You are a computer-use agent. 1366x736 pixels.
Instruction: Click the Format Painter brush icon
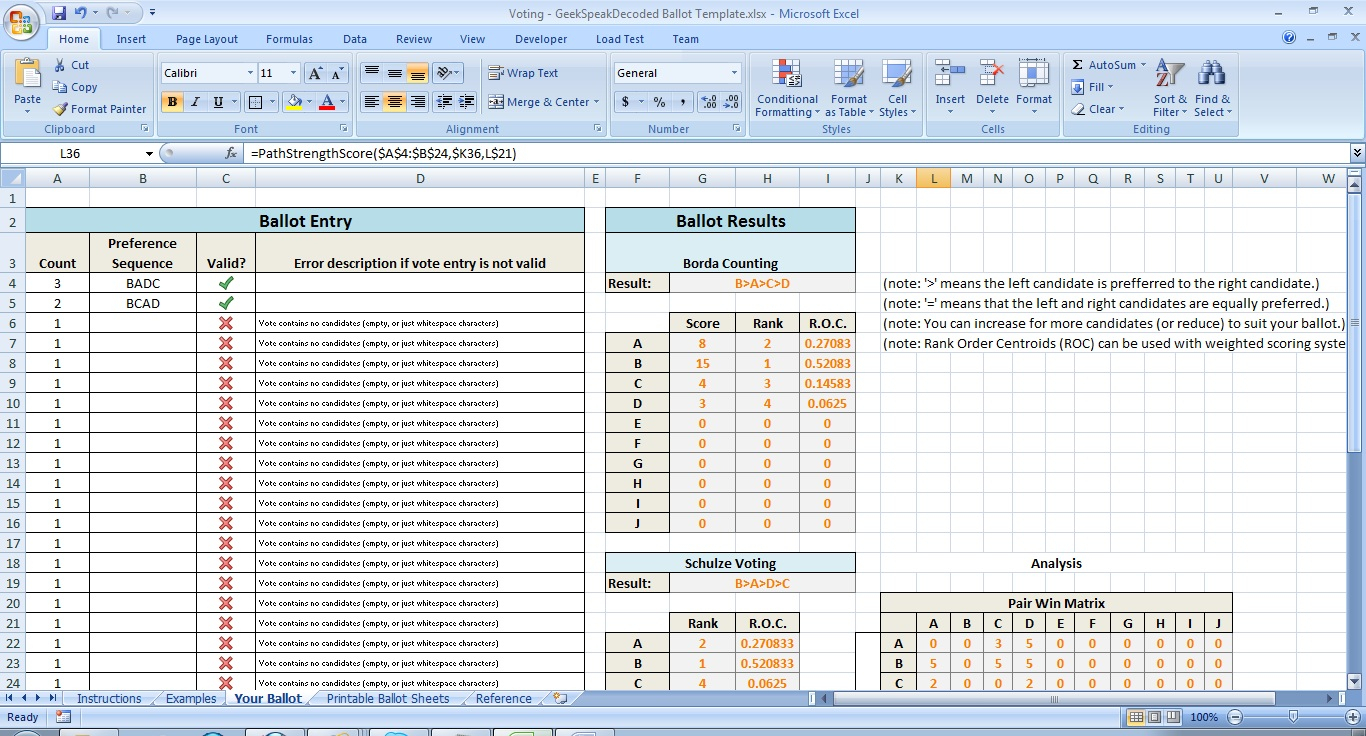(61, 109)
